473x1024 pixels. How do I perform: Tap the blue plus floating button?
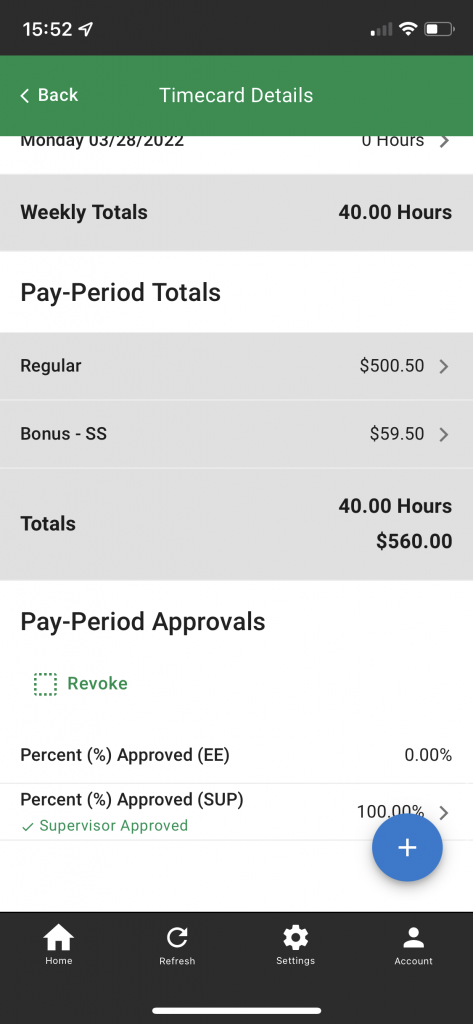pos(407,848)
